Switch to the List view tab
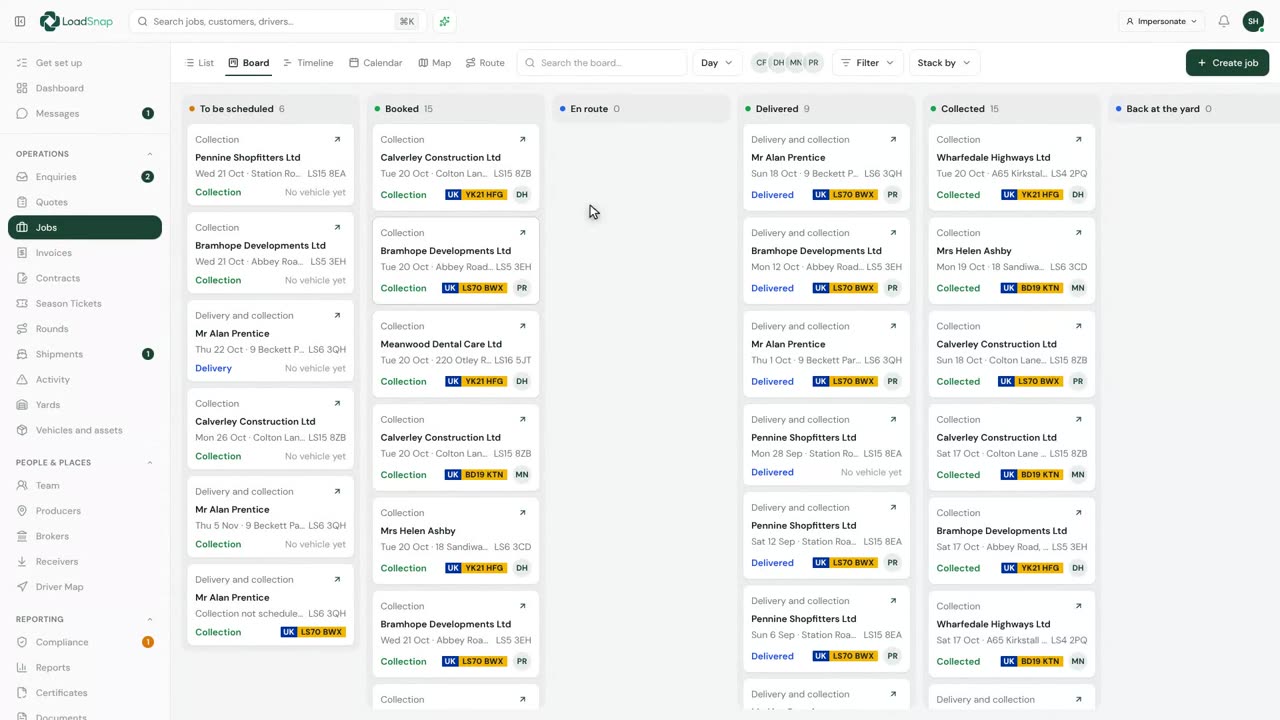1280x720 pixels. 199,62
